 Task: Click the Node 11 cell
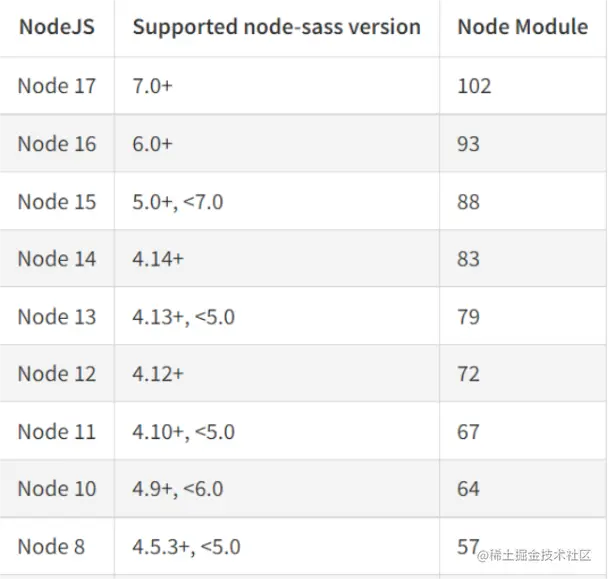[x=57, y=432]
